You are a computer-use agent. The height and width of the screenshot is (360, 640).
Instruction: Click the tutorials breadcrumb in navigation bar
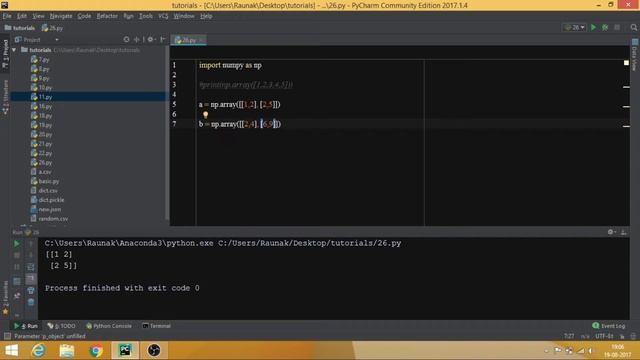[20, 28]
